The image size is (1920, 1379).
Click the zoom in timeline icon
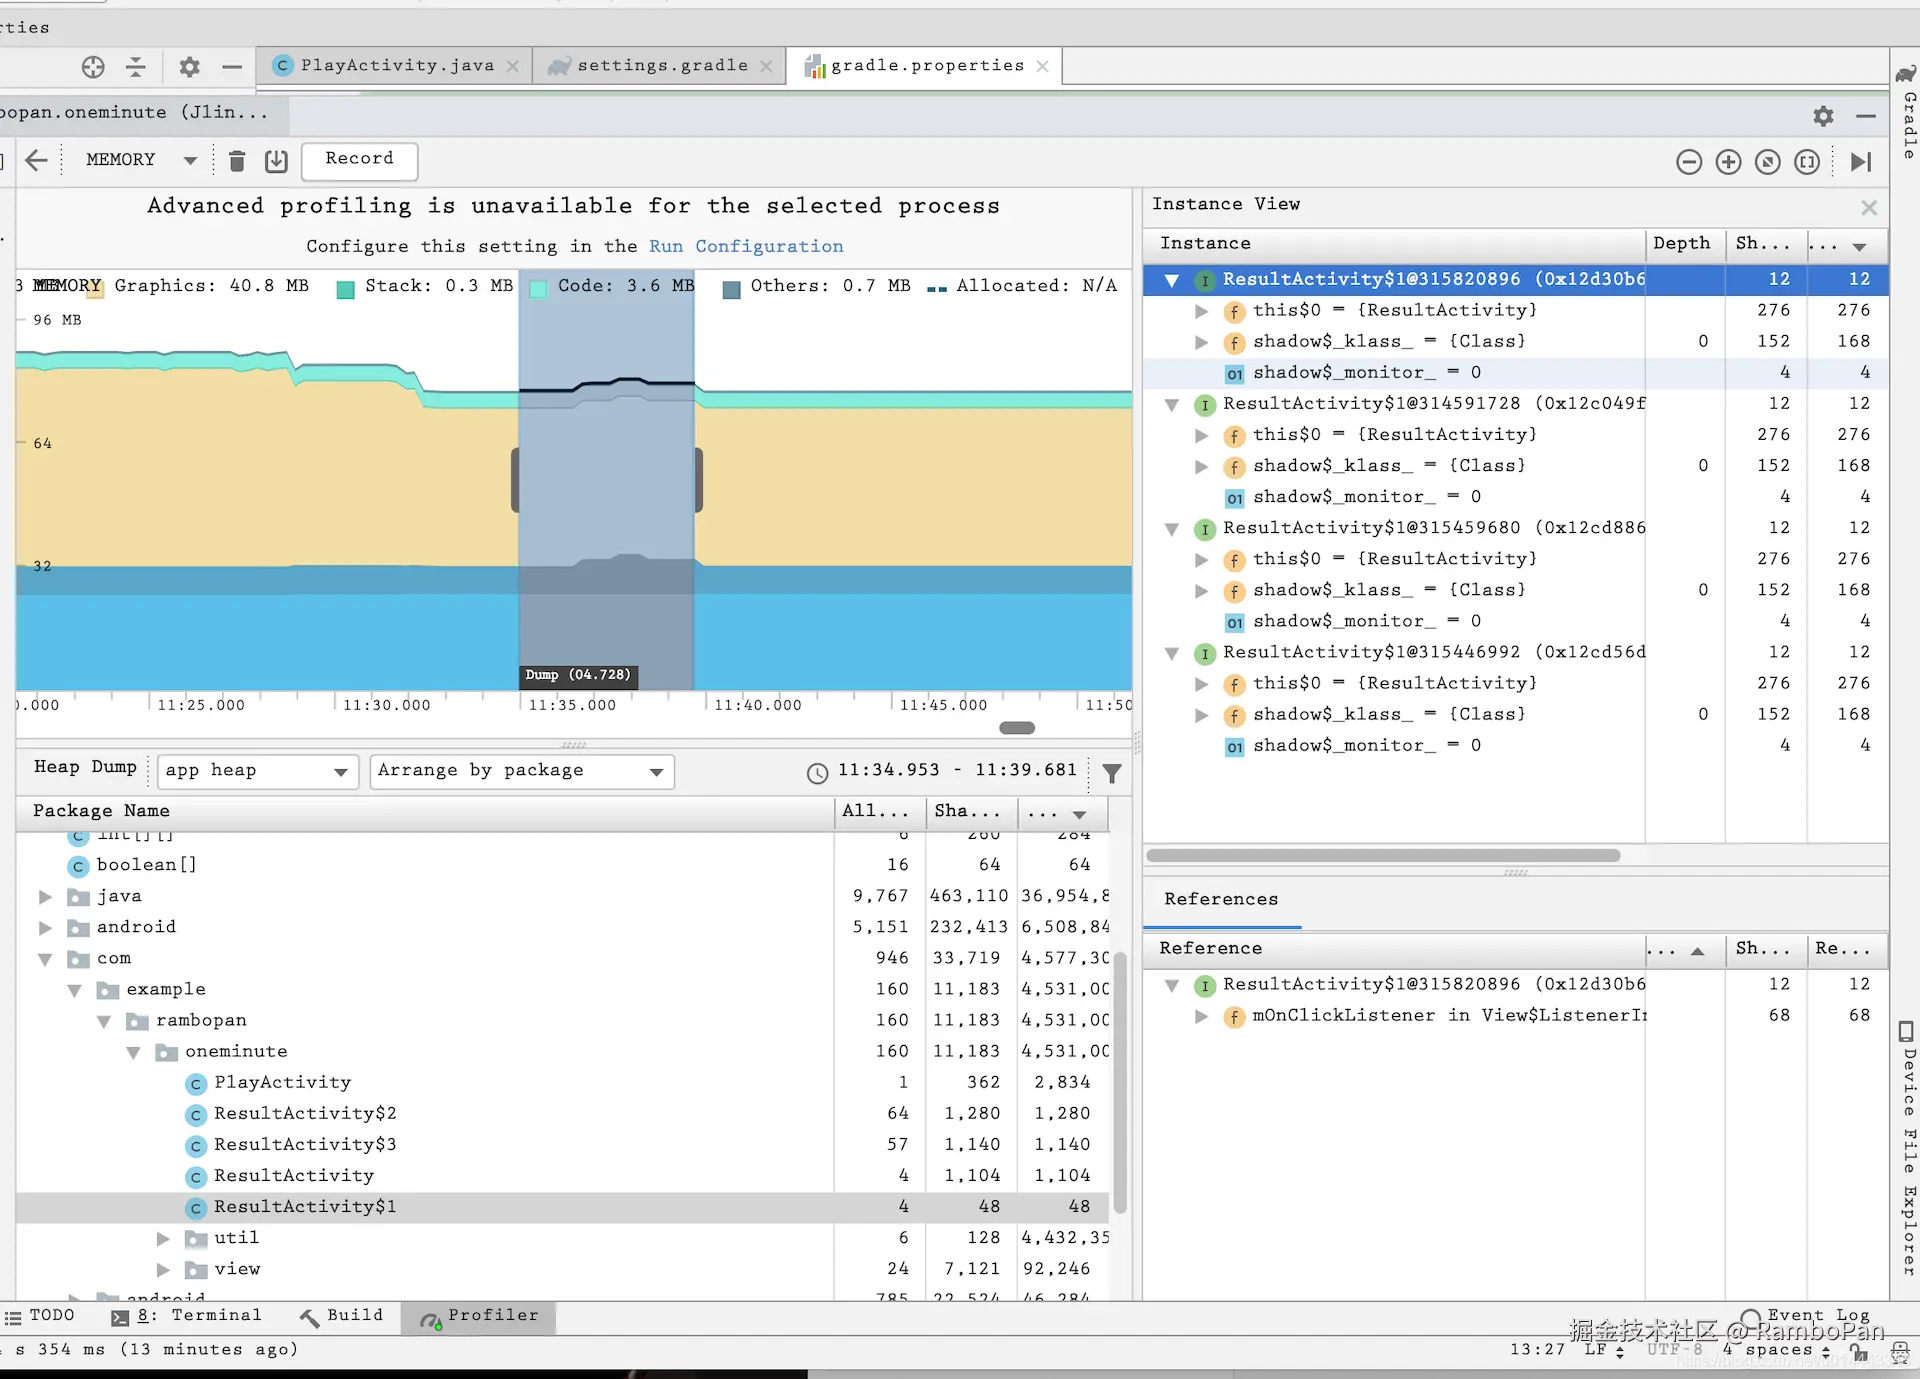tap(1728, 162)
